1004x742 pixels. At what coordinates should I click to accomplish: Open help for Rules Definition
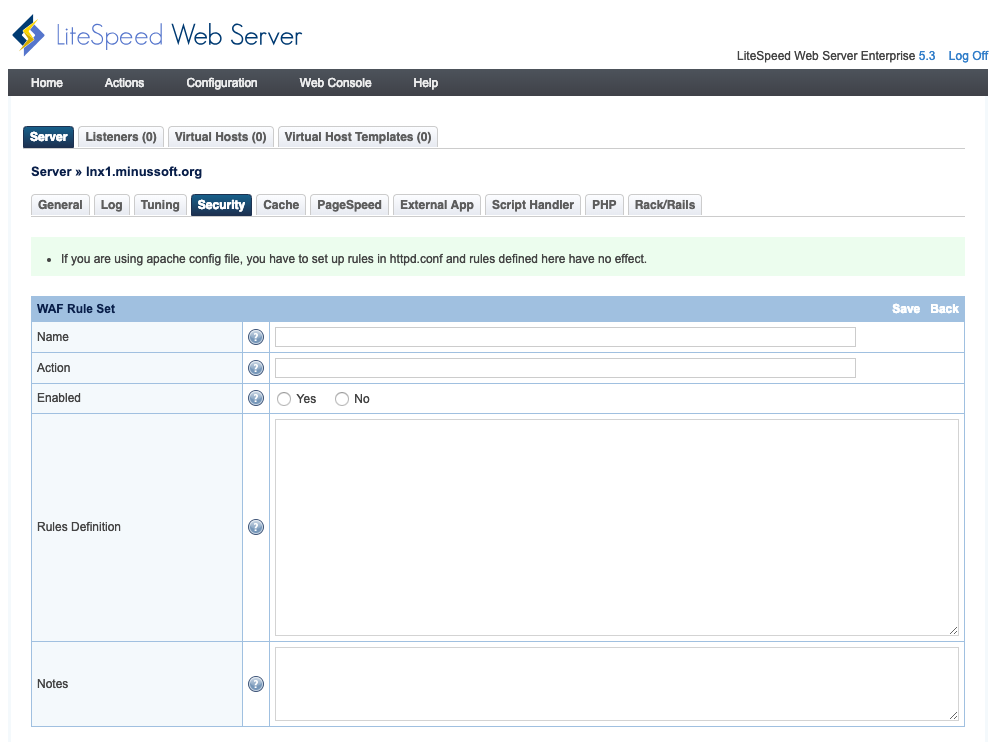[256, 527]
